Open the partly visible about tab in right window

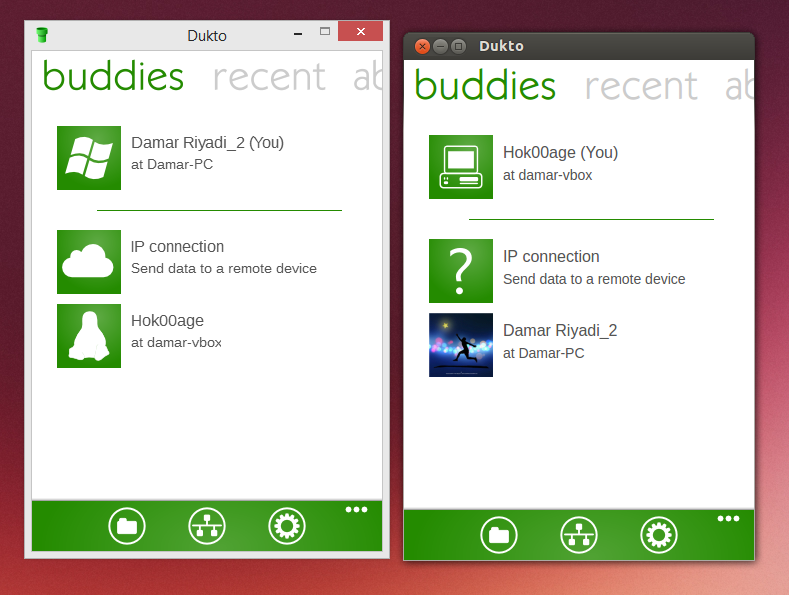(739, 86)
